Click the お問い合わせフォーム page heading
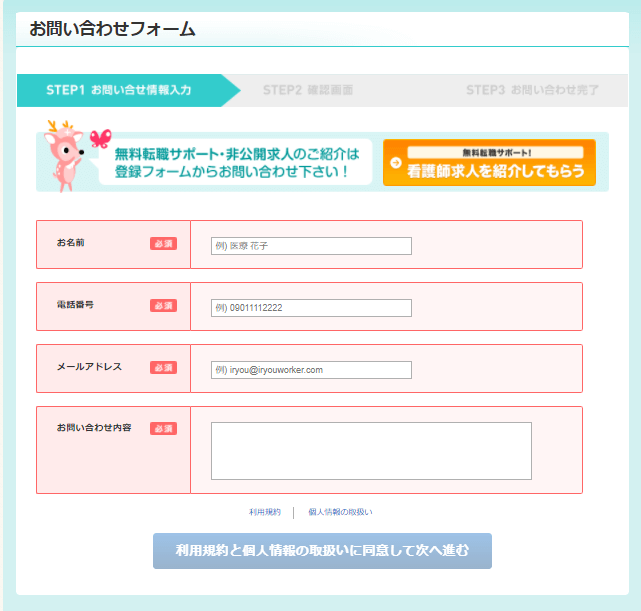The height and width of the screenshot is (611, 641). pyautogui.click(x=112, y=29)
